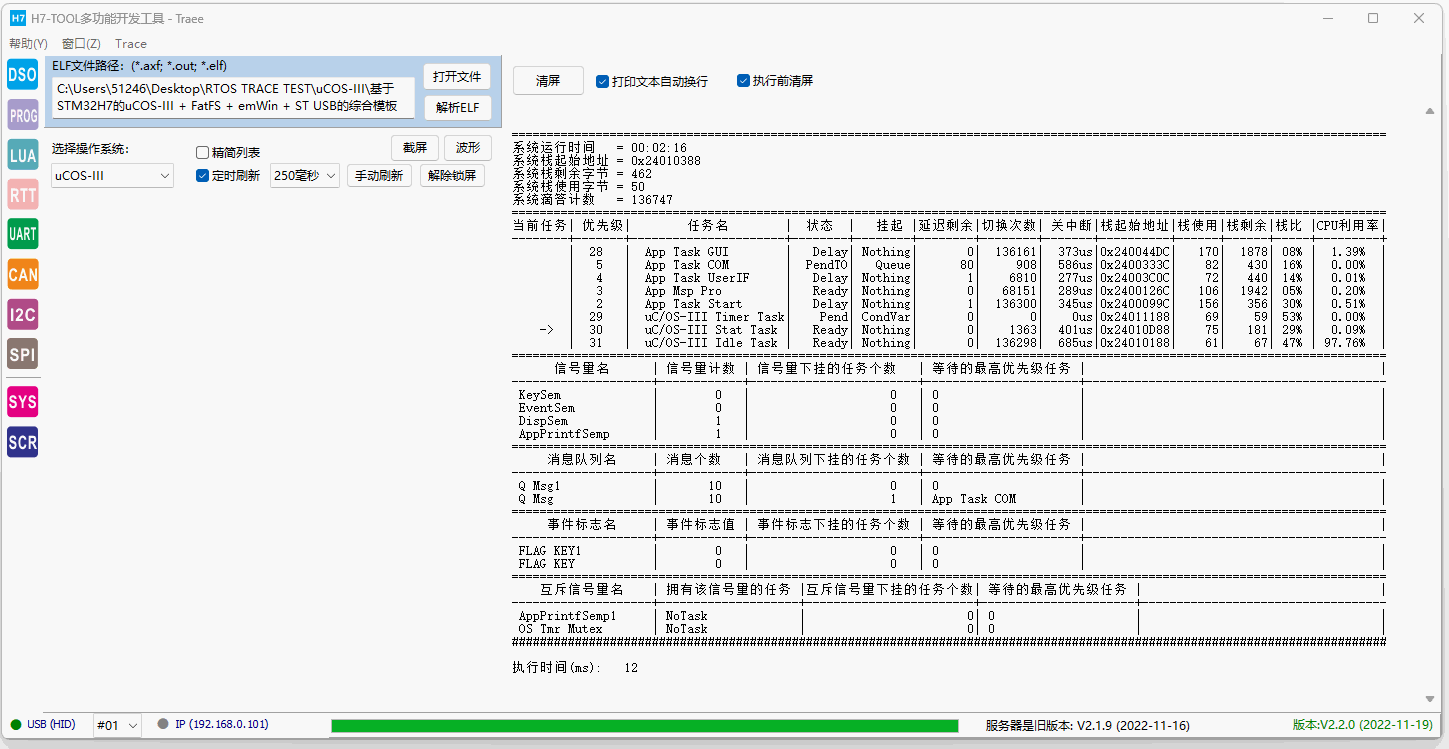The image size is (1449, 749).
Task: Open the Trace menu
Action: [x=131, y=44]
